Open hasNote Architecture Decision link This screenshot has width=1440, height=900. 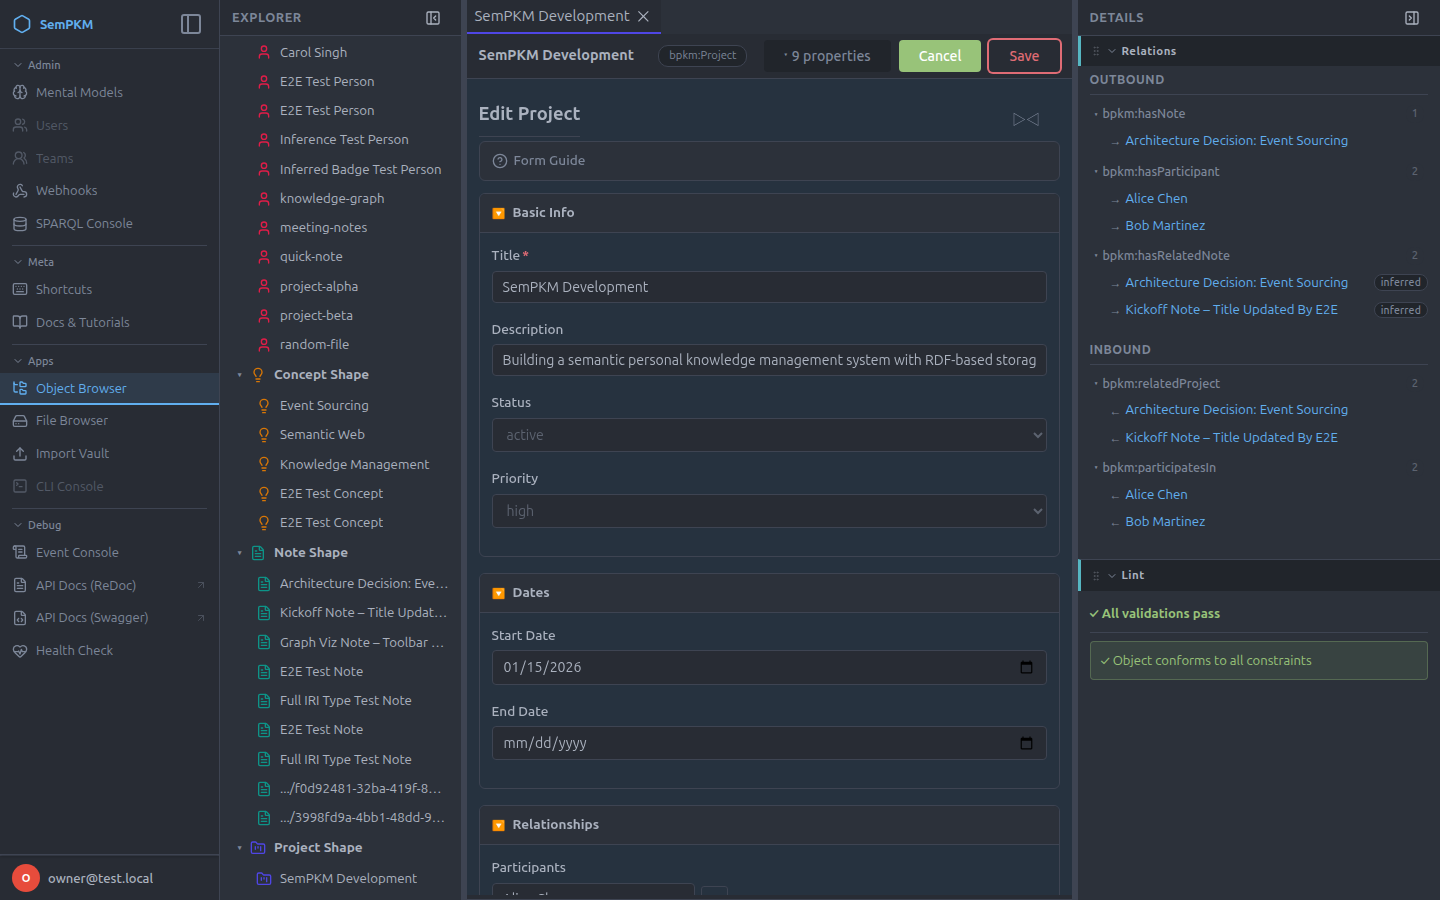tap(1236, 141)
